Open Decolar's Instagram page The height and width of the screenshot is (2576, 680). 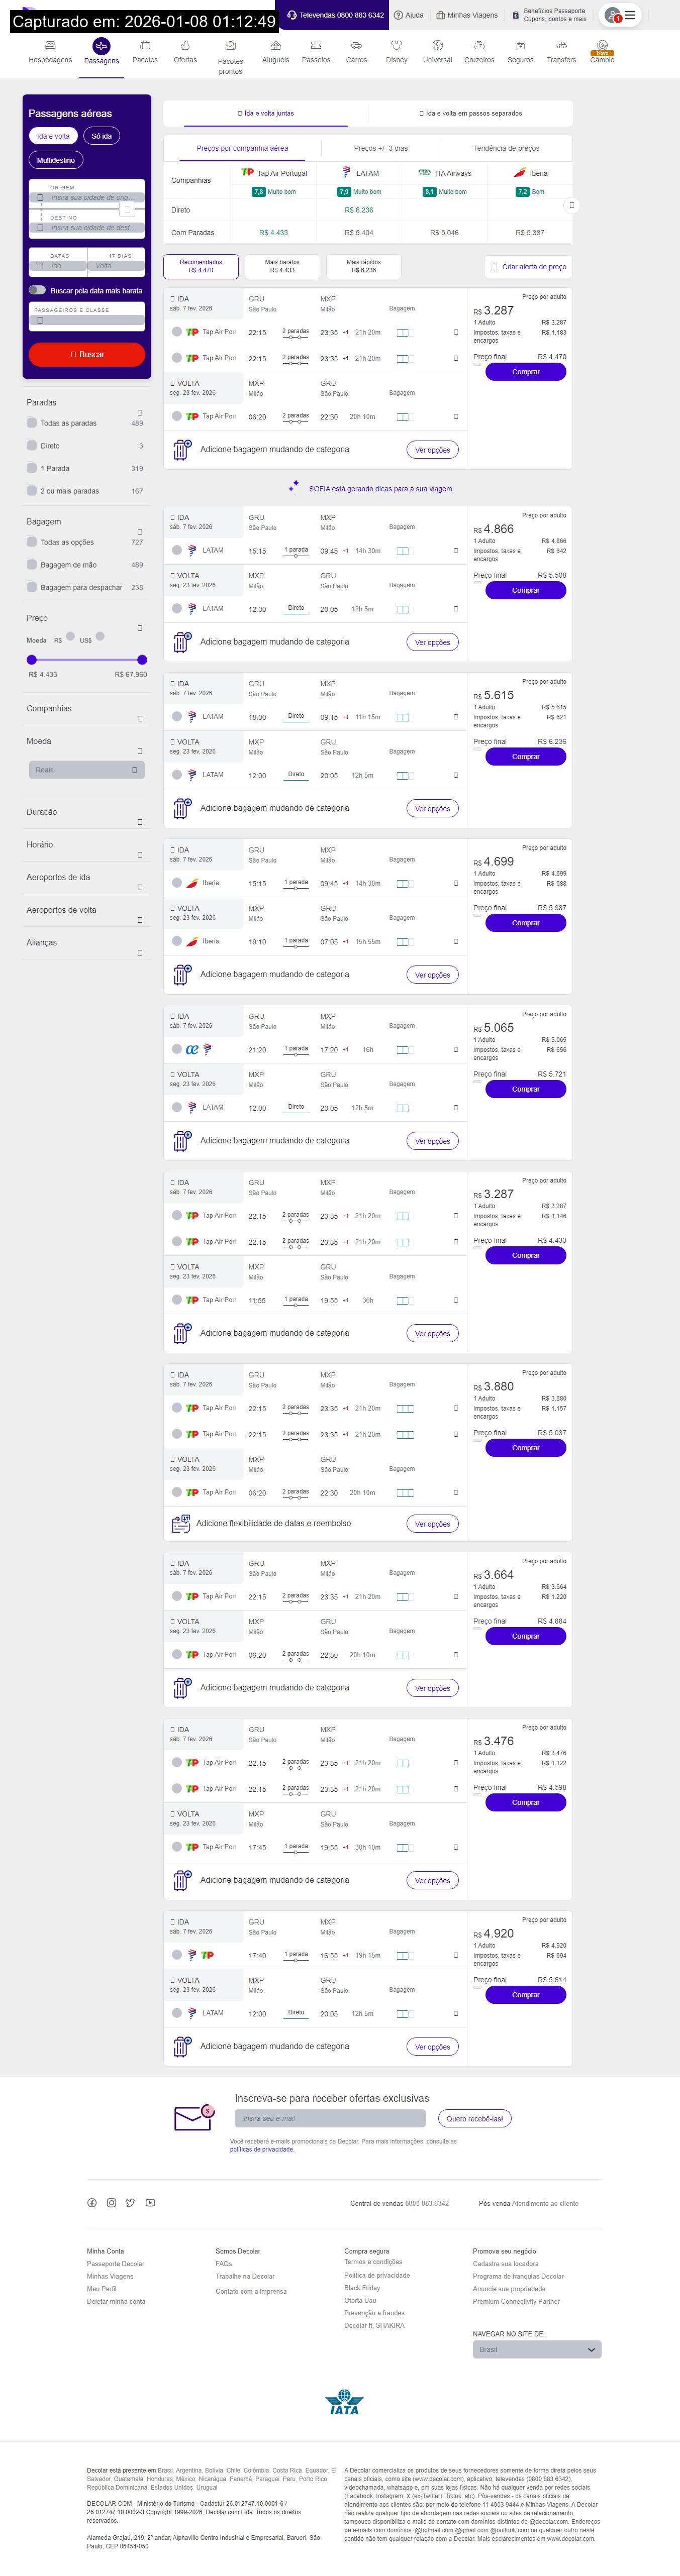click(111, 2203)
